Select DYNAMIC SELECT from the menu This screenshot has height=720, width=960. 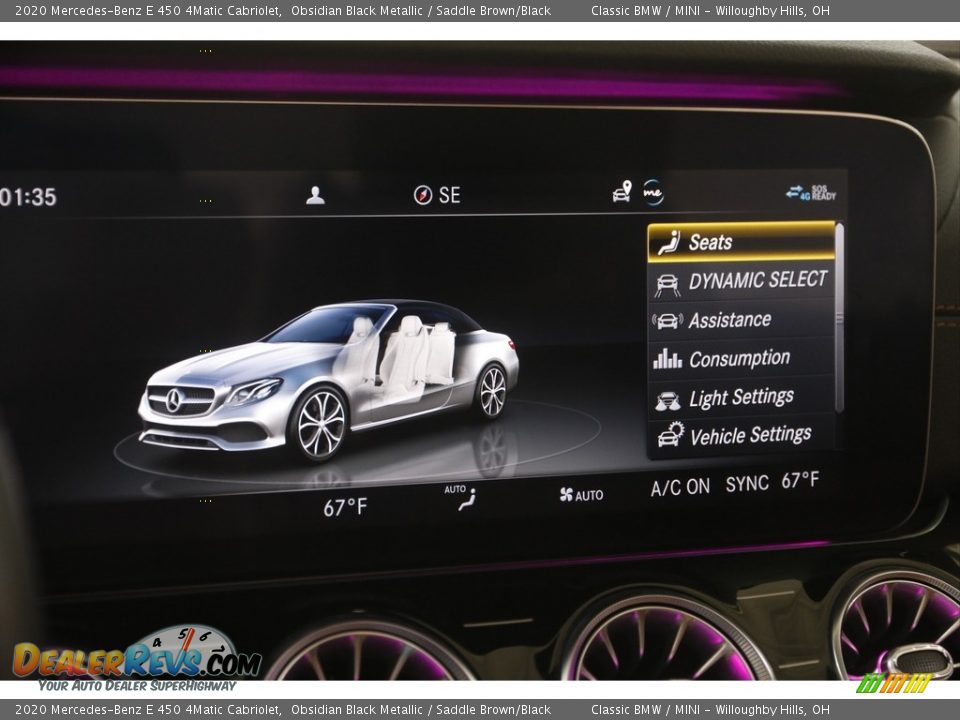[741, 282]
